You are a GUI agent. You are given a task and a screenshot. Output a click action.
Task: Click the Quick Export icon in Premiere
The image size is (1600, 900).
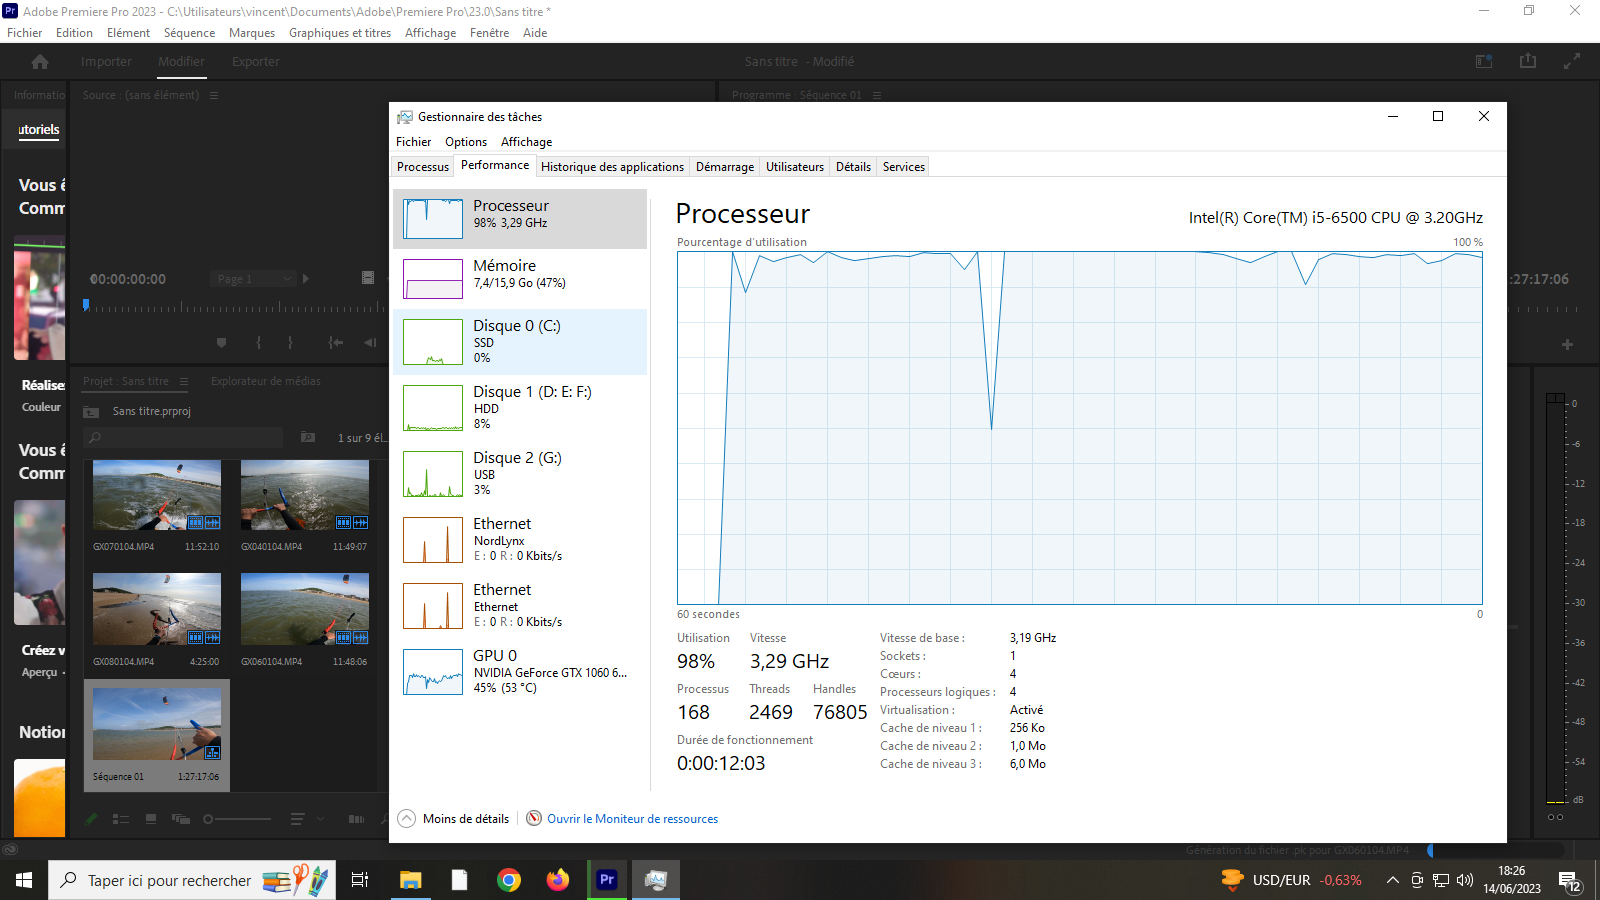coord(1528,61)
